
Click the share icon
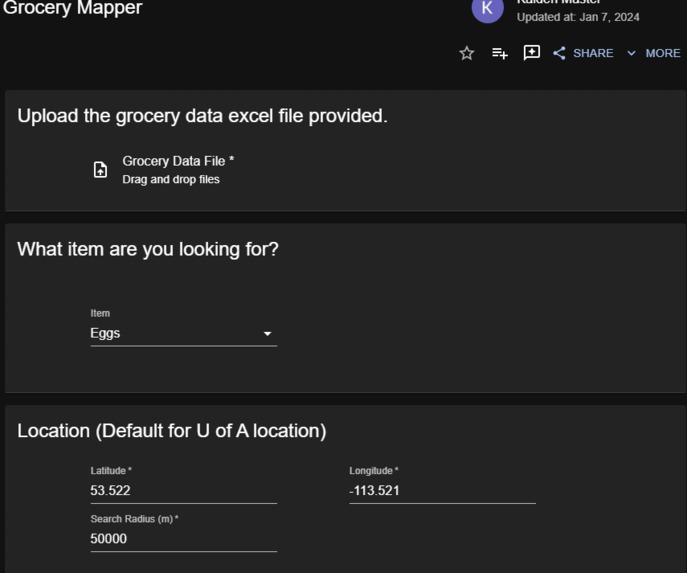[559, 53]
